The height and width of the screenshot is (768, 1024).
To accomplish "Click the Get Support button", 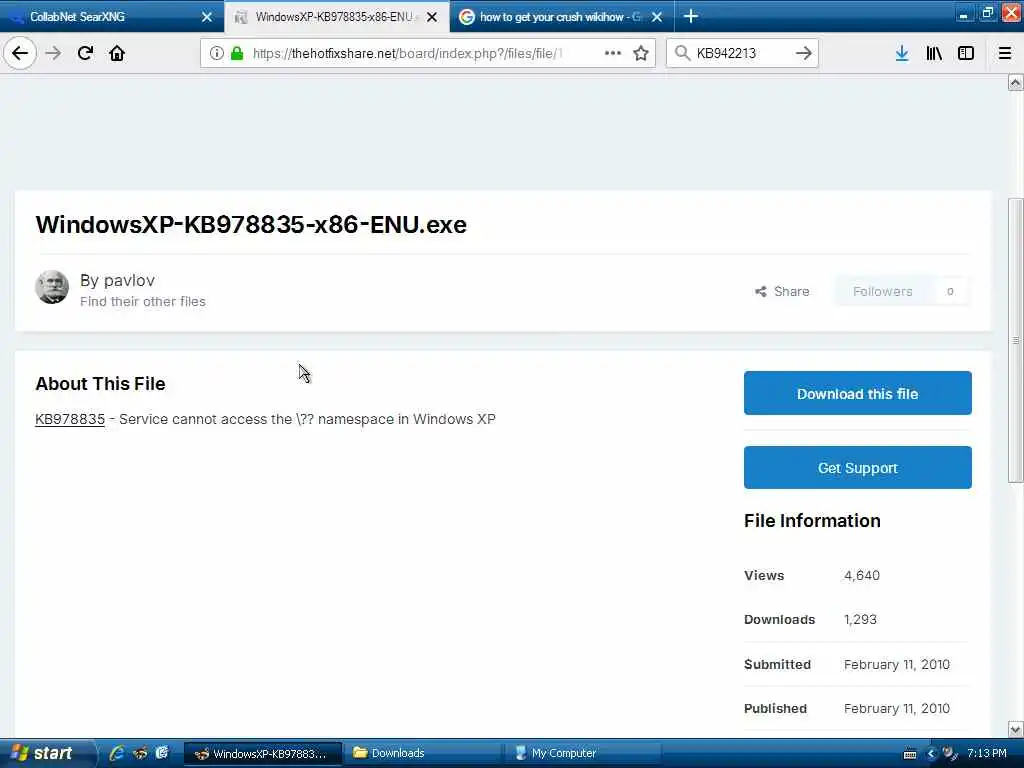I will point(857,468).
